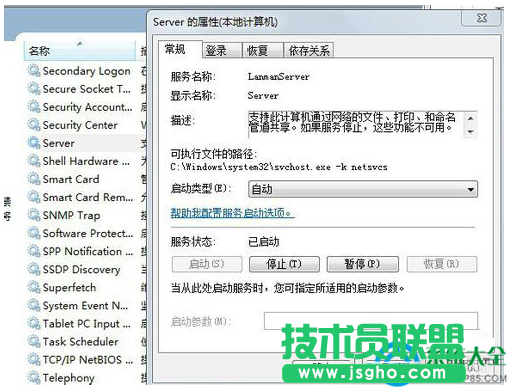This screenshot has height=389, width=509.
Task: Click the disabled 恢复(R) button
Action: [441, 264]
